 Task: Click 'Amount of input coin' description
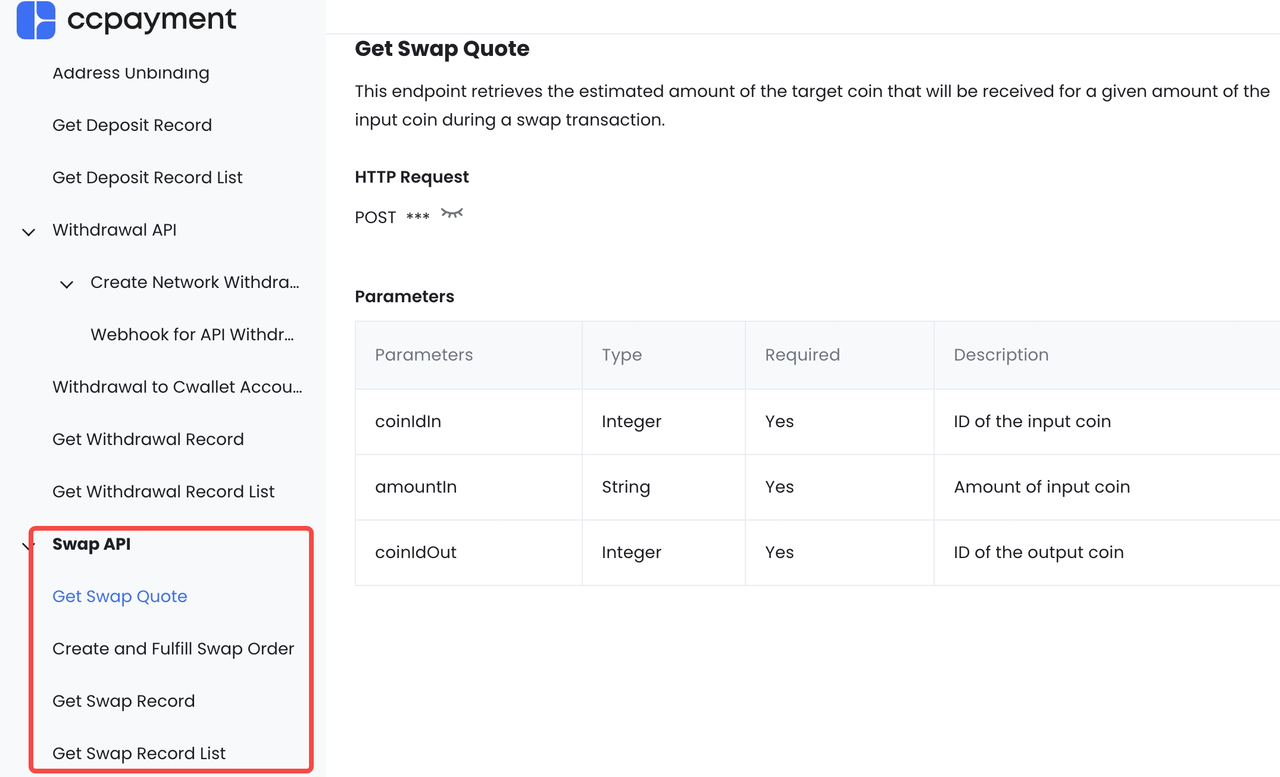(1042, 487)
